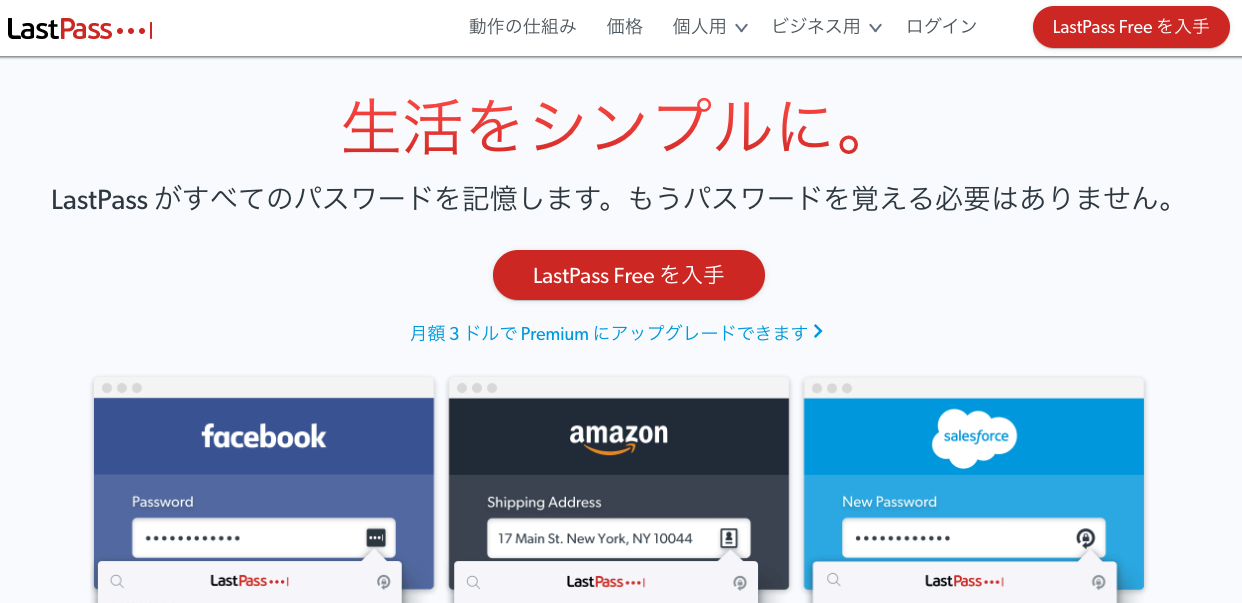Click the LastPass logo in header
This screenshot has height=603, width=1242.
click(x=80, y=29)
